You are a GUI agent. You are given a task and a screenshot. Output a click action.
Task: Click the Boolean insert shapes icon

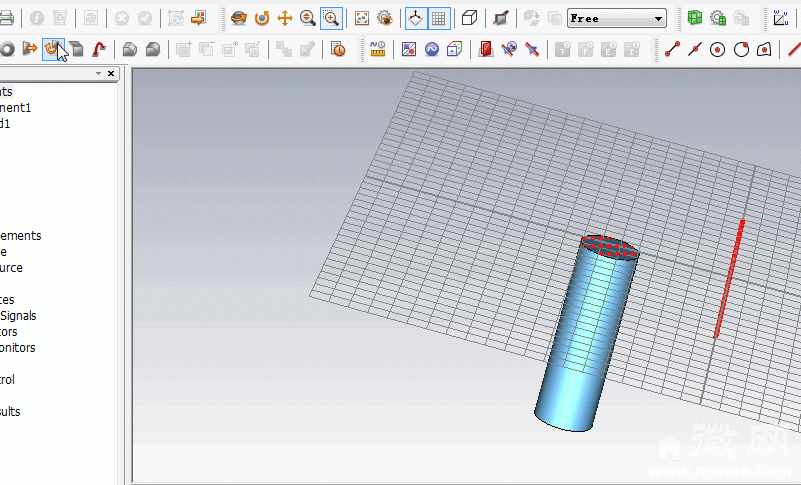click(252, 50)
